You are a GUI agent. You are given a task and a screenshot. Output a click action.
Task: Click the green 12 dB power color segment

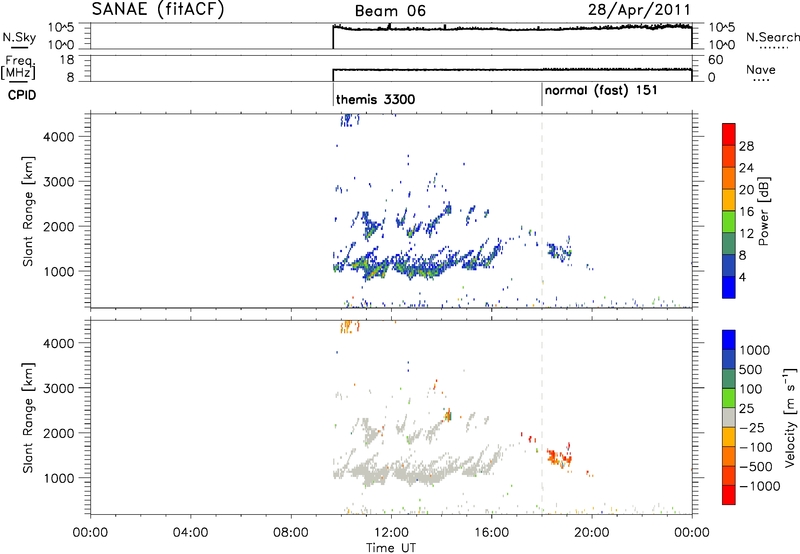pyautogui.click(x=729, y=221)
